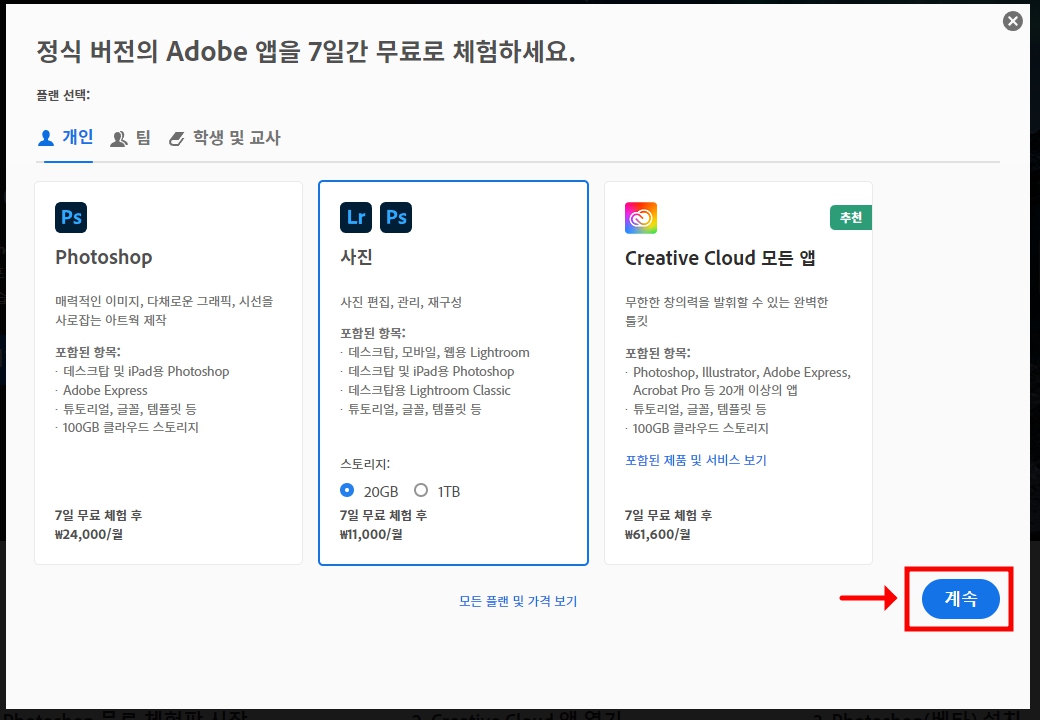
Task: Click the 포함된 항목: label in Creative Cloud card
Action: (x=657, y=353)
